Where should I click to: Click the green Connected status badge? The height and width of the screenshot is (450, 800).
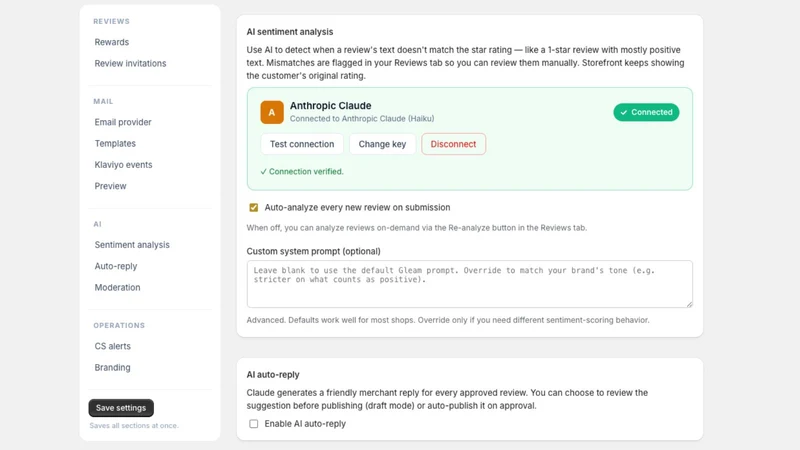pyautogui.click(x=646, y=112)
